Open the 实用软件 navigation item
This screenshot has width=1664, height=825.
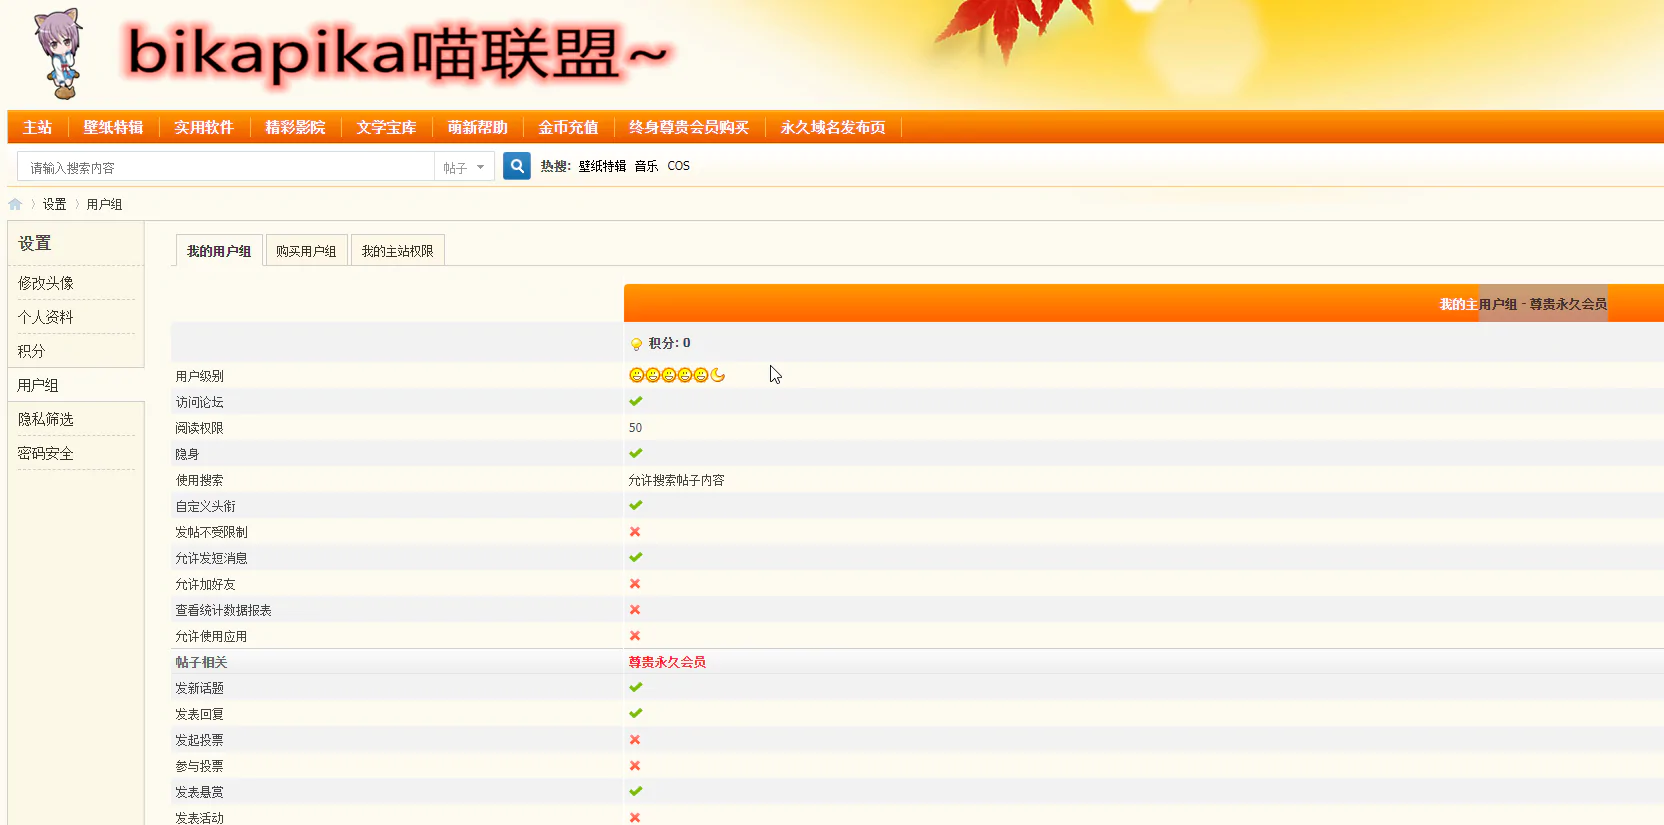(204, 127)
